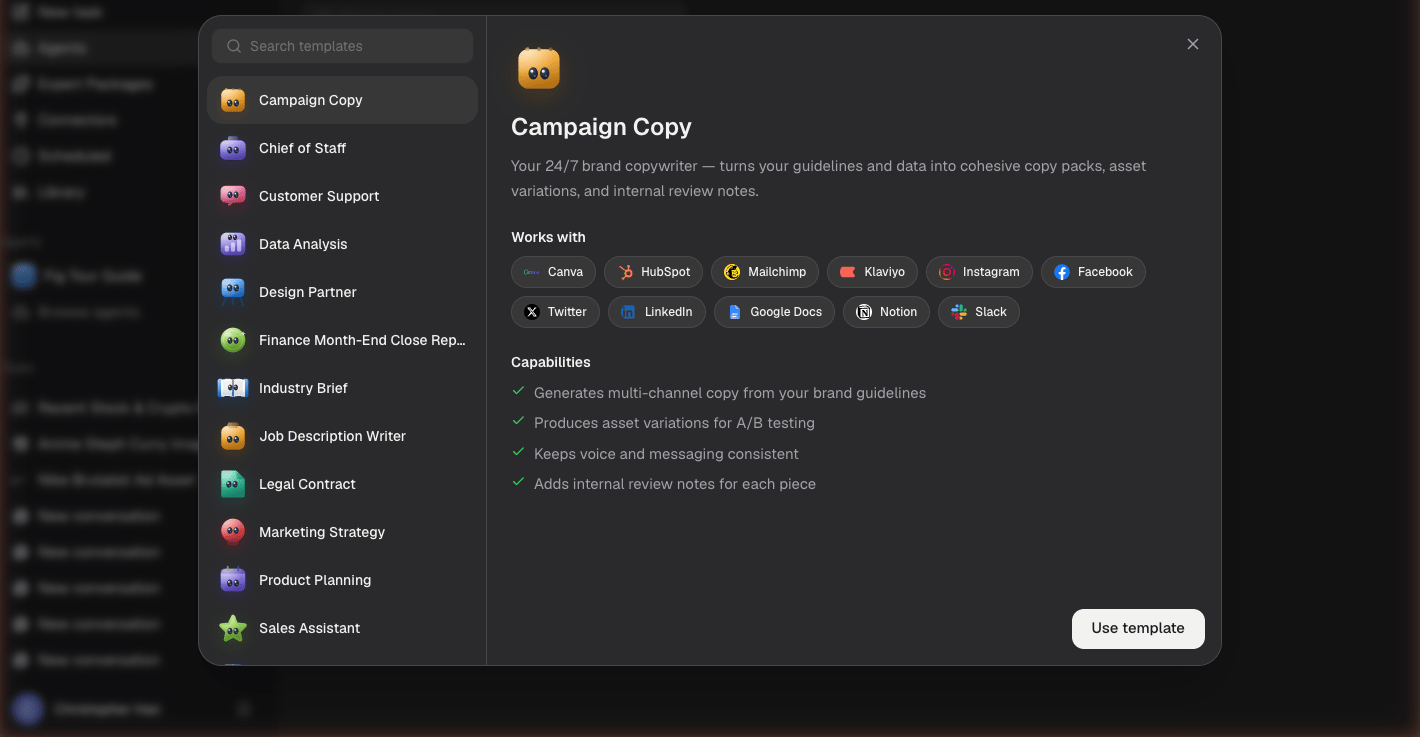Click 'Generates multi-channel copy from your brand guidelines'
This screenshot has height=737, width=1420.
point(730,393)
